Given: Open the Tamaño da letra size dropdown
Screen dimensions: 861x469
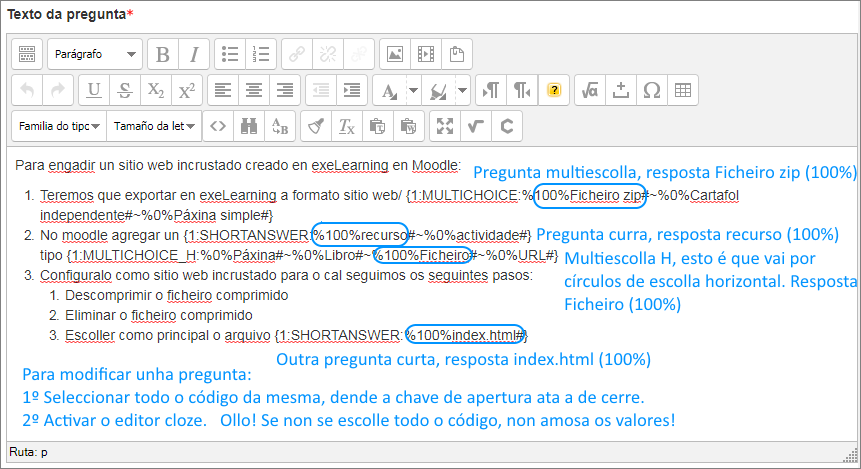Looking at the screenshot, I should point(154,126).
